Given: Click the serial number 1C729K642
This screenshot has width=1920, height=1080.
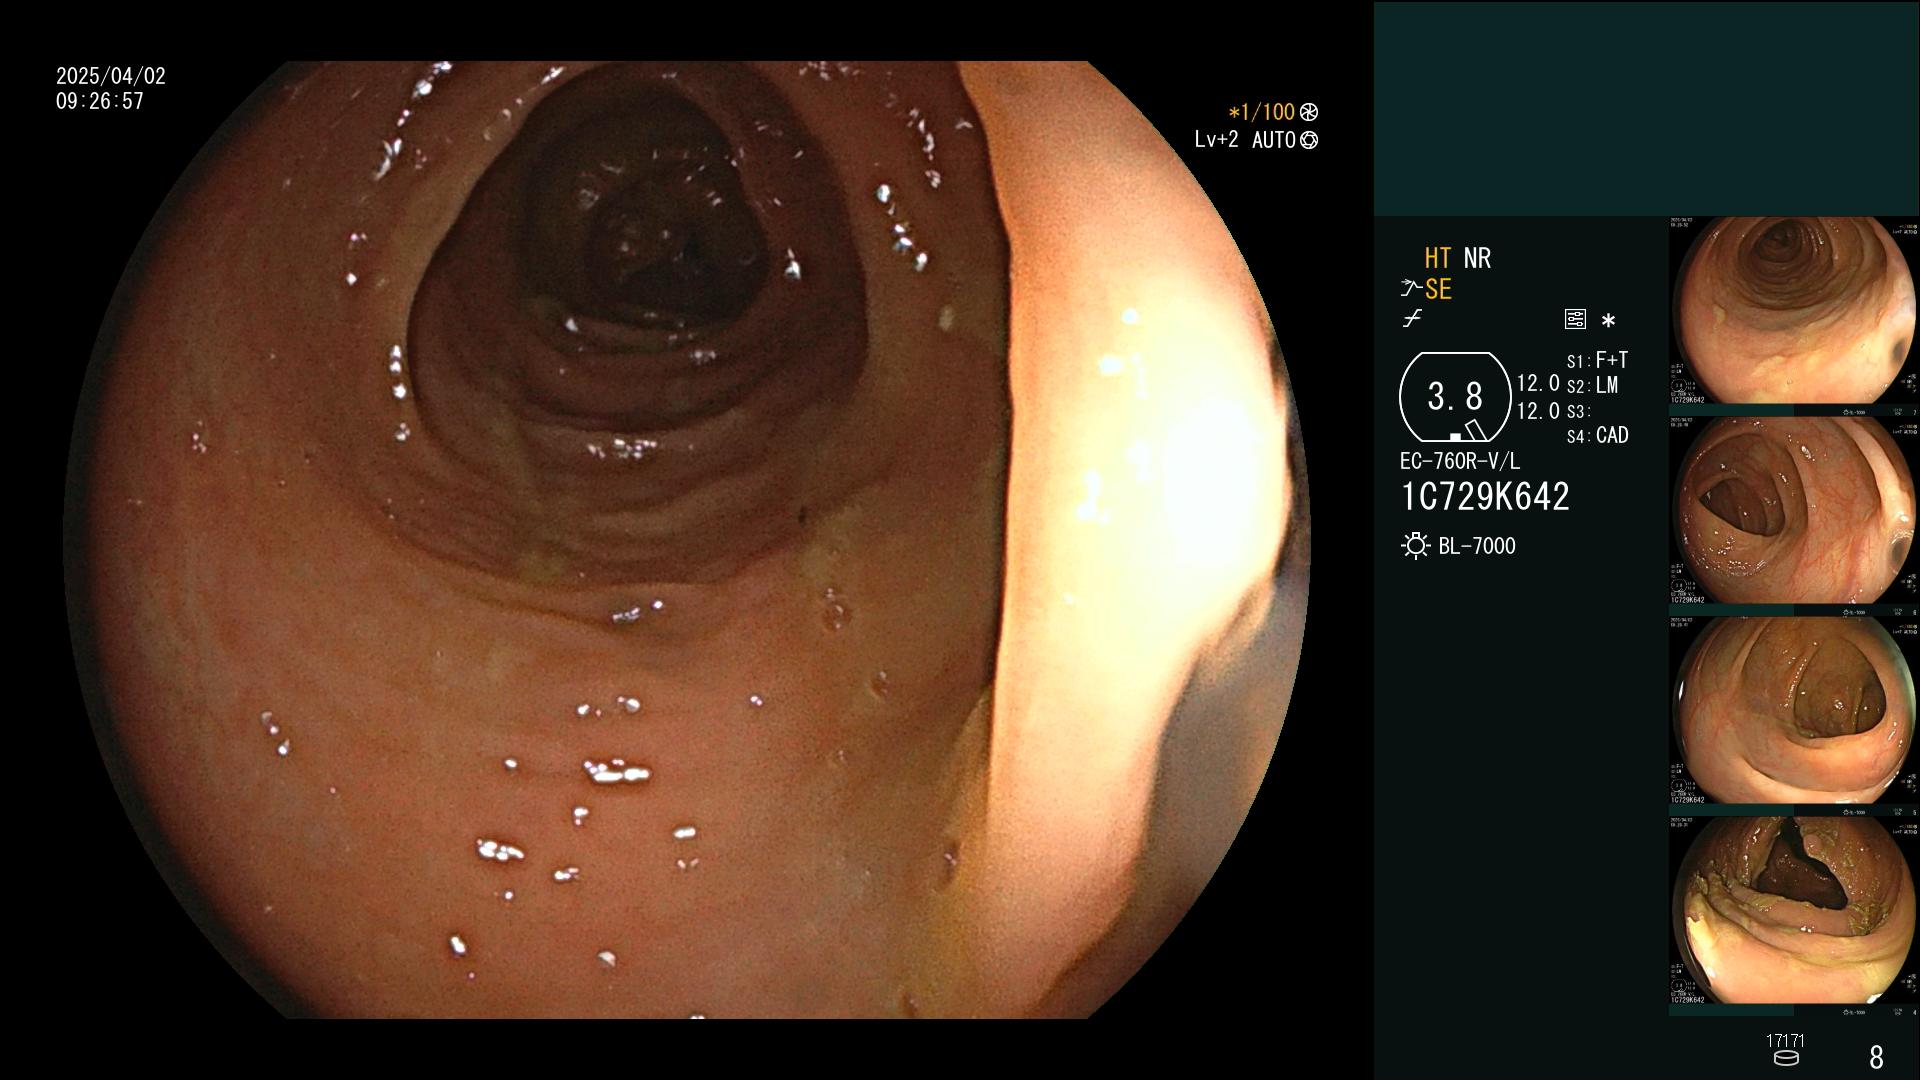Looking at the screenshot, I should 1485,497.
